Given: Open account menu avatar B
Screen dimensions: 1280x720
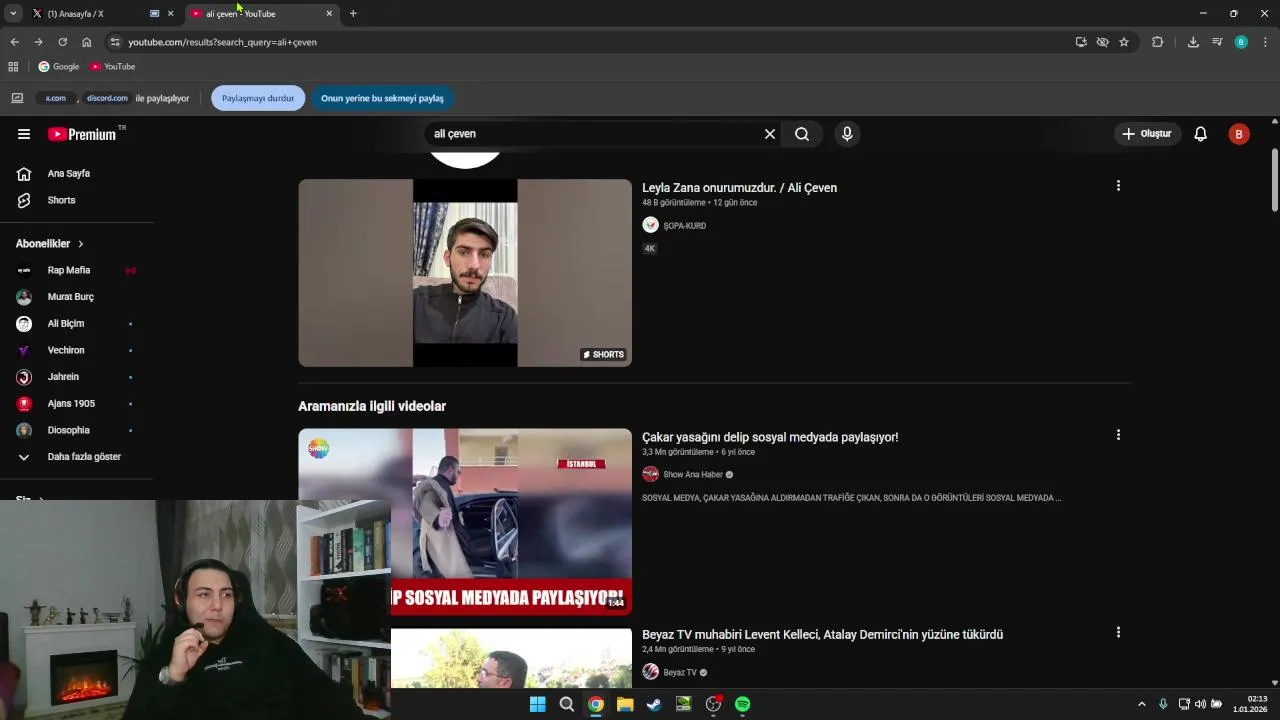Looking at the screenshot, I should tap(1239, 134).
